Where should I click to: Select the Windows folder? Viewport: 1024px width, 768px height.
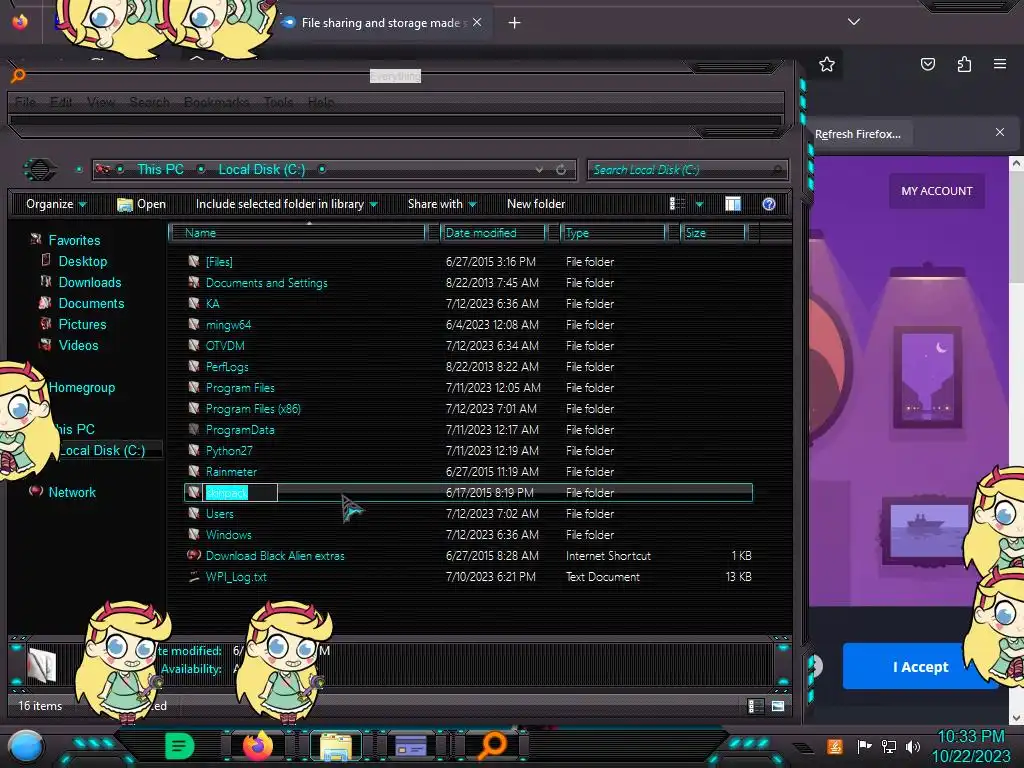pos(228,535)
